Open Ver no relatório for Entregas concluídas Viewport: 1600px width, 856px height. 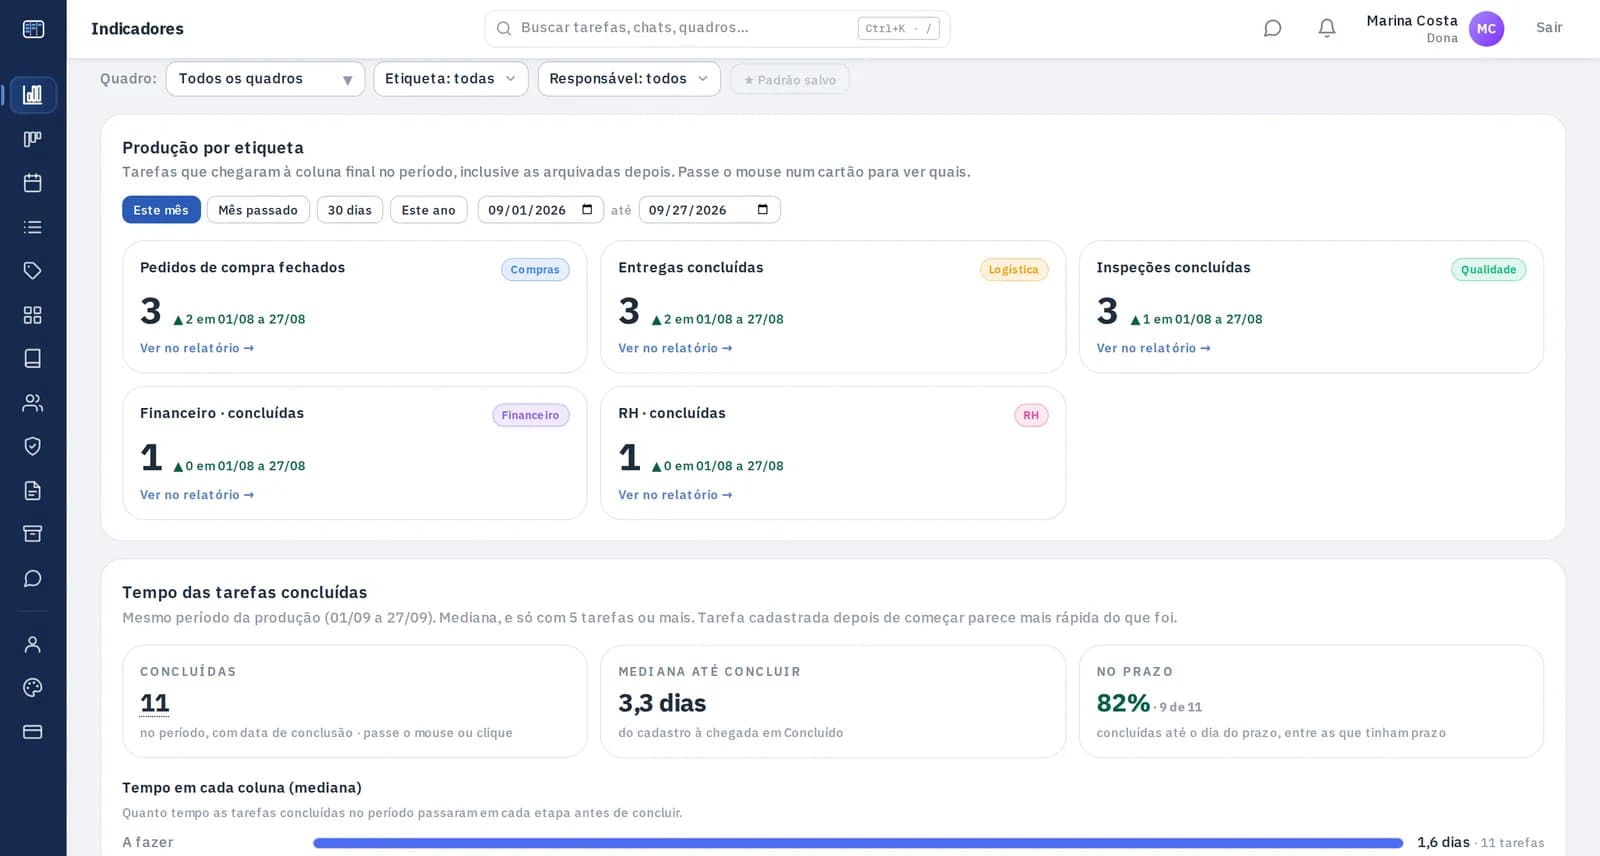coord(675,348)
